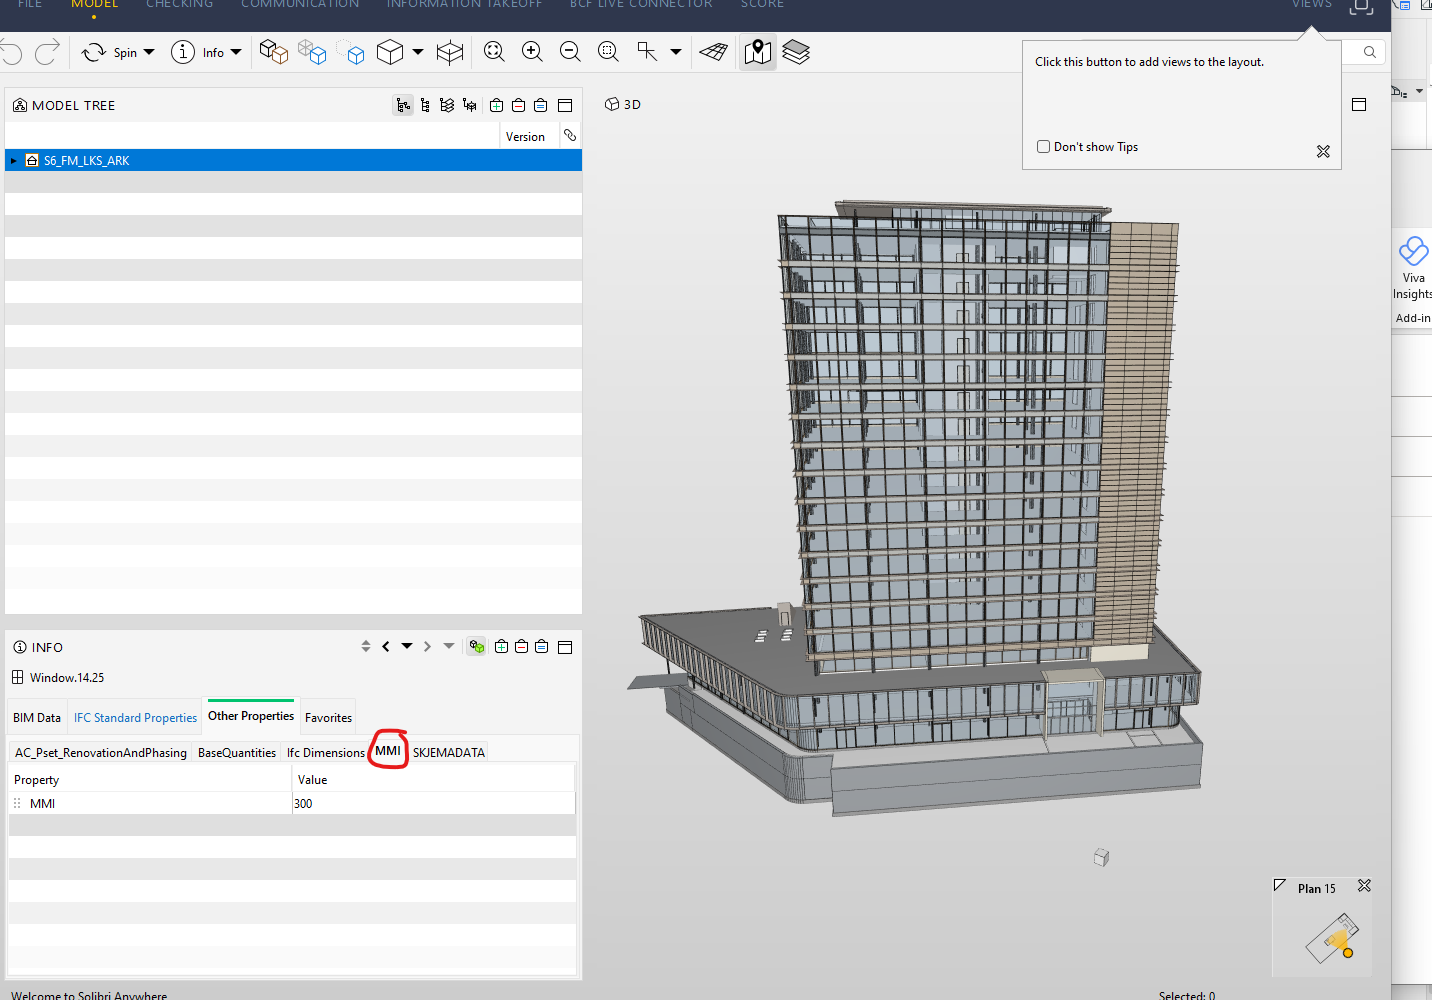Switch to the IFC Standard Properties tab
The image size is (1432, 1000).
[135, 718]
